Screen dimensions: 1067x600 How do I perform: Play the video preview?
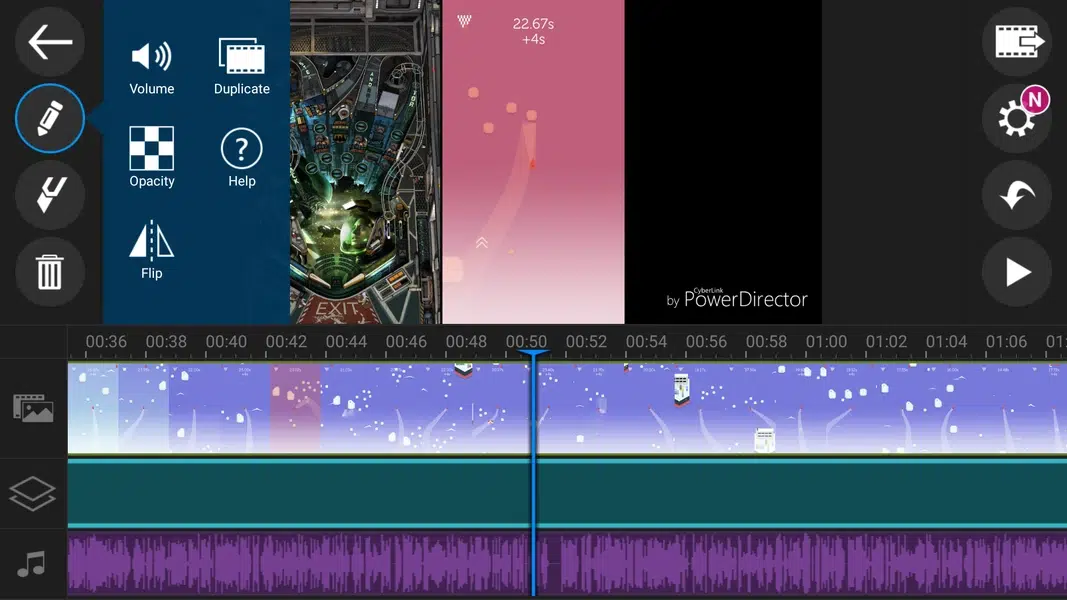[1017, 272]
